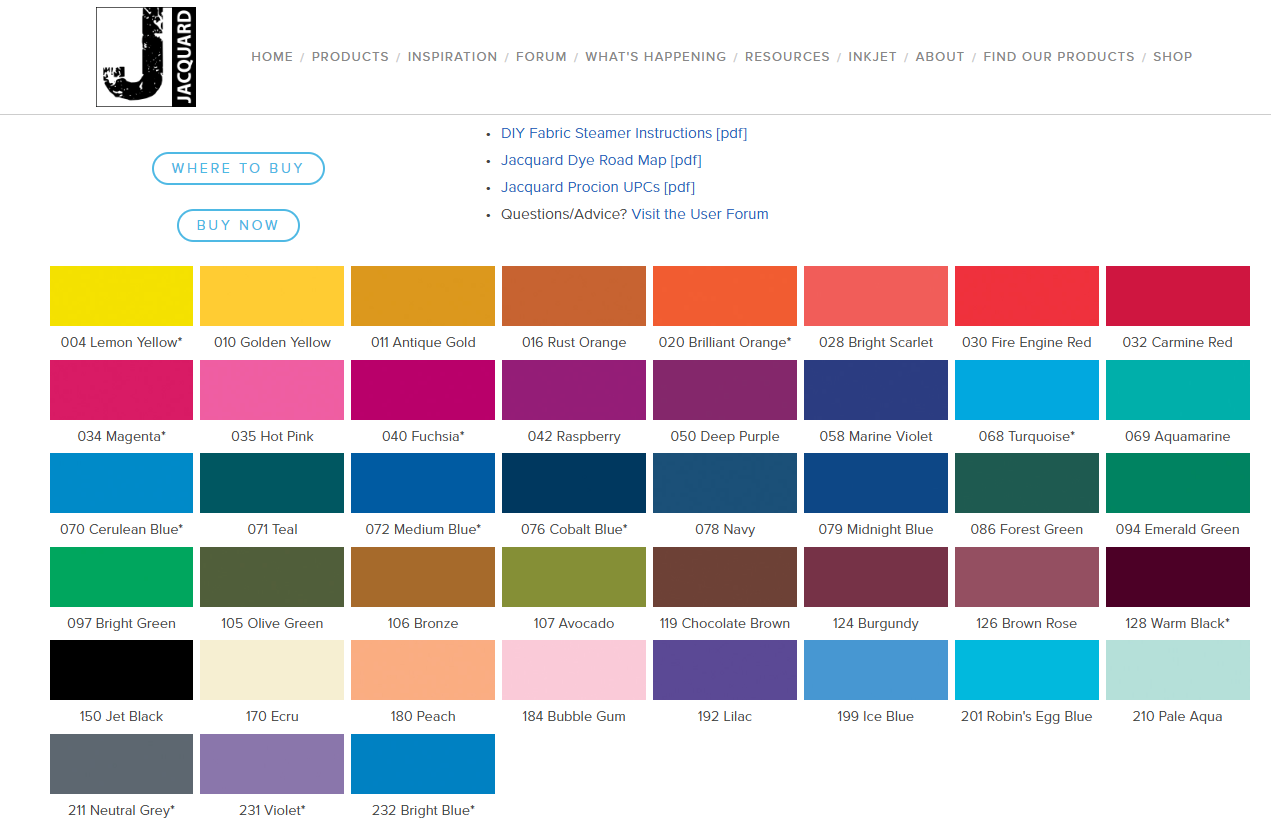Open DIY Fabric Steamer Instructions pdf
The width and height of the screenshot is (1271, 830).
coord(624,133)
